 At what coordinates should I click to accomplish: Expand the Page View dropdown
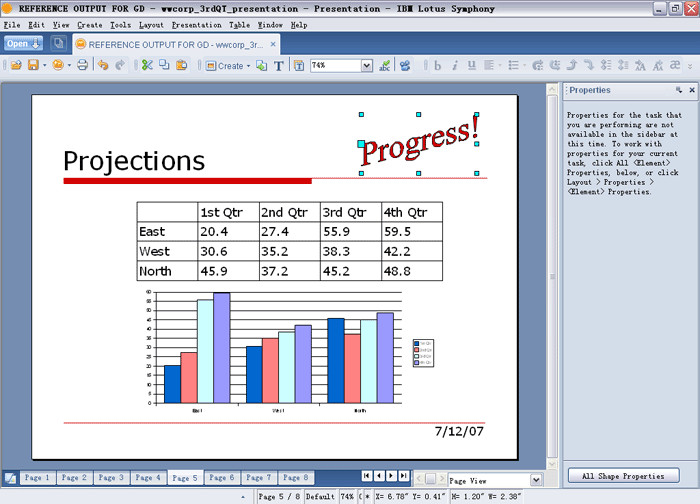click(536, 480)
